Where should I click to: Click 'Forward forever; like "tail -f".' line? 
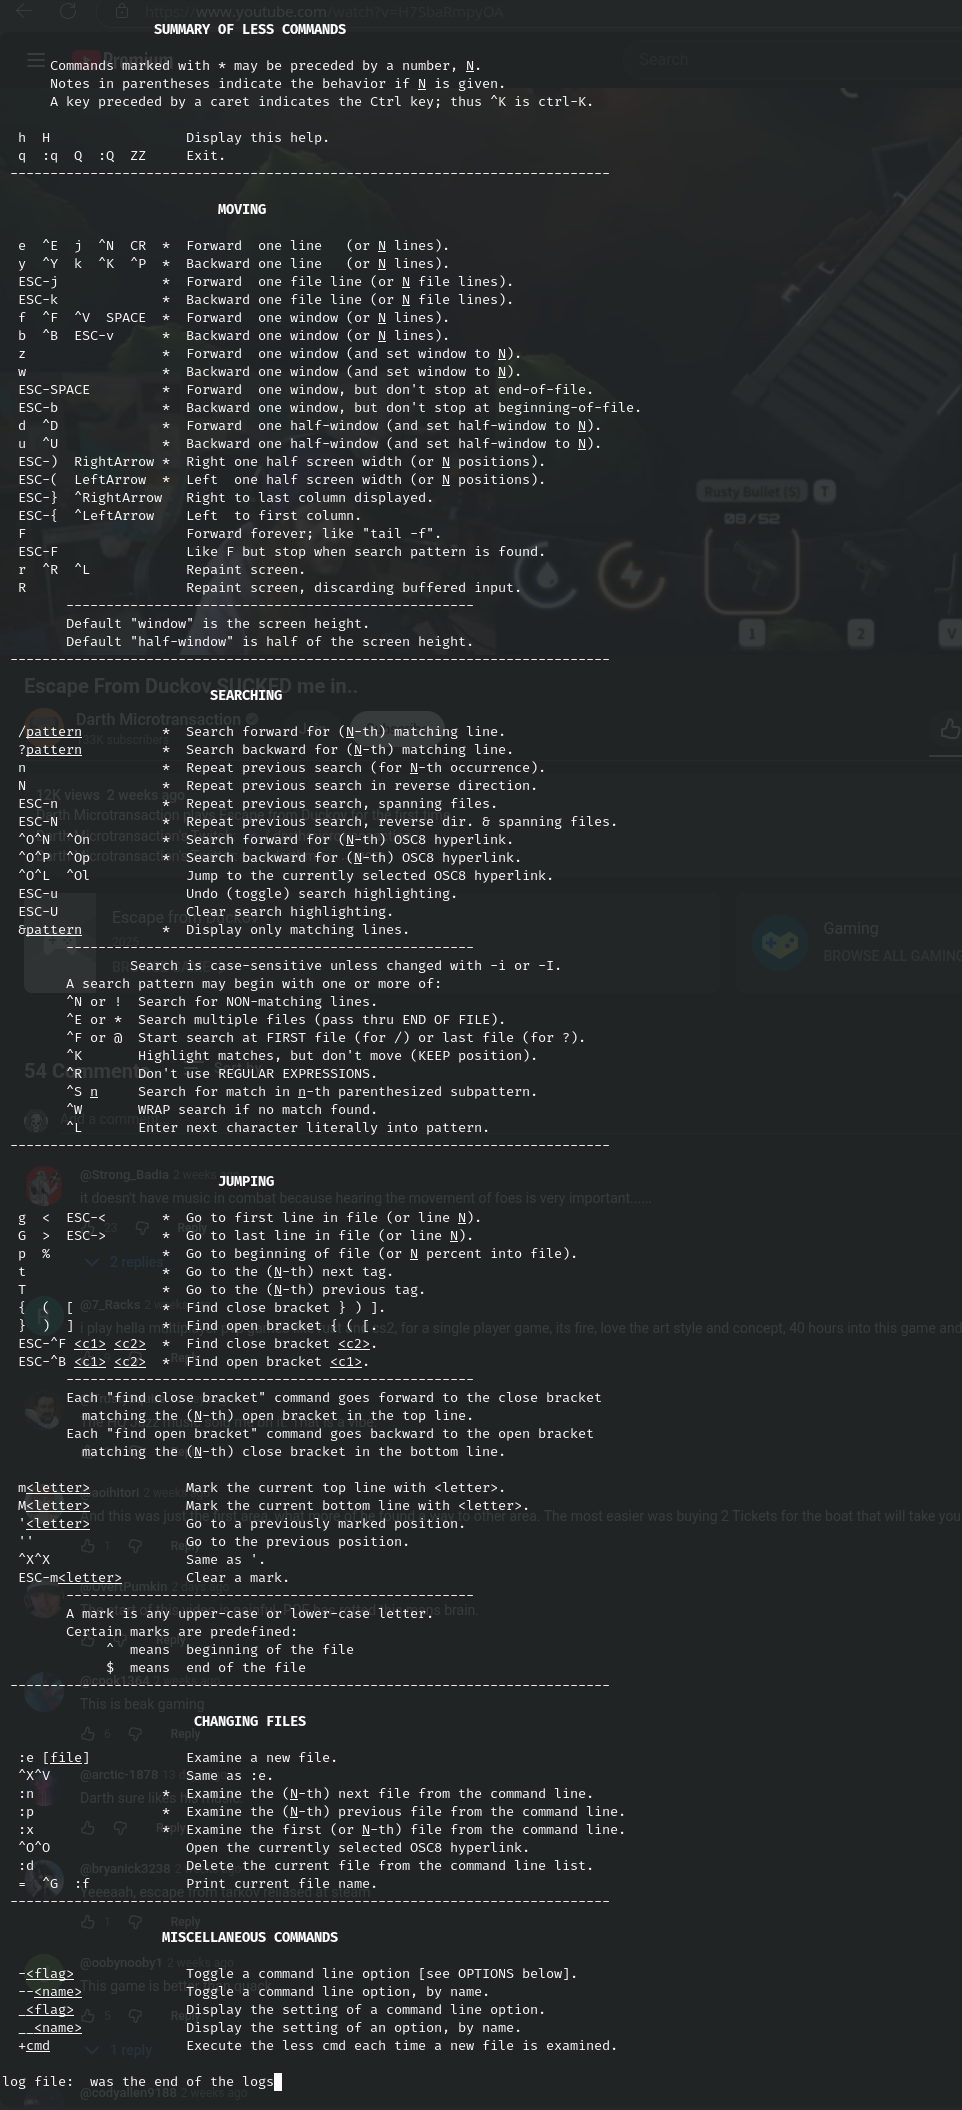pos(313,533)
